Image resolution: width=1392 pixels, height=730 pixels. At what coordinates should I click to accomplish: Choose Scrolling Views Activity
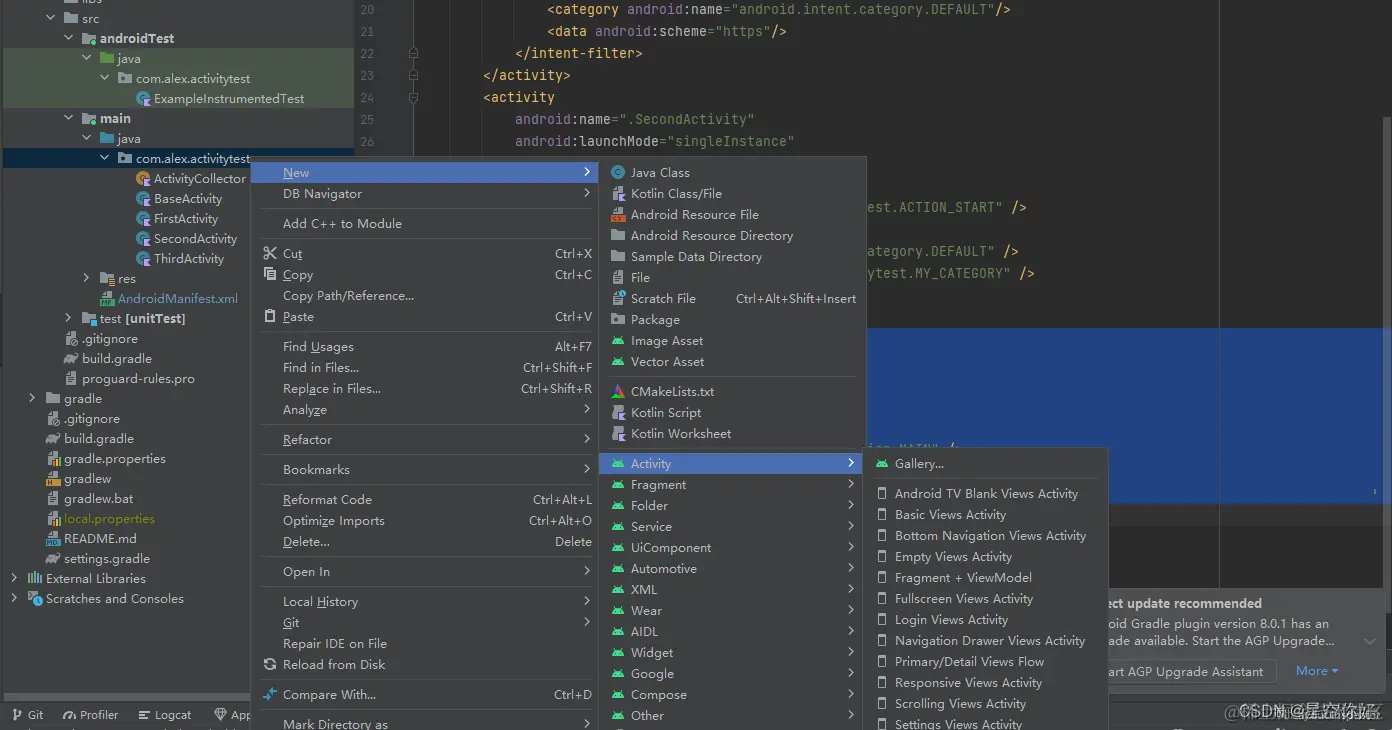(987, 704)
